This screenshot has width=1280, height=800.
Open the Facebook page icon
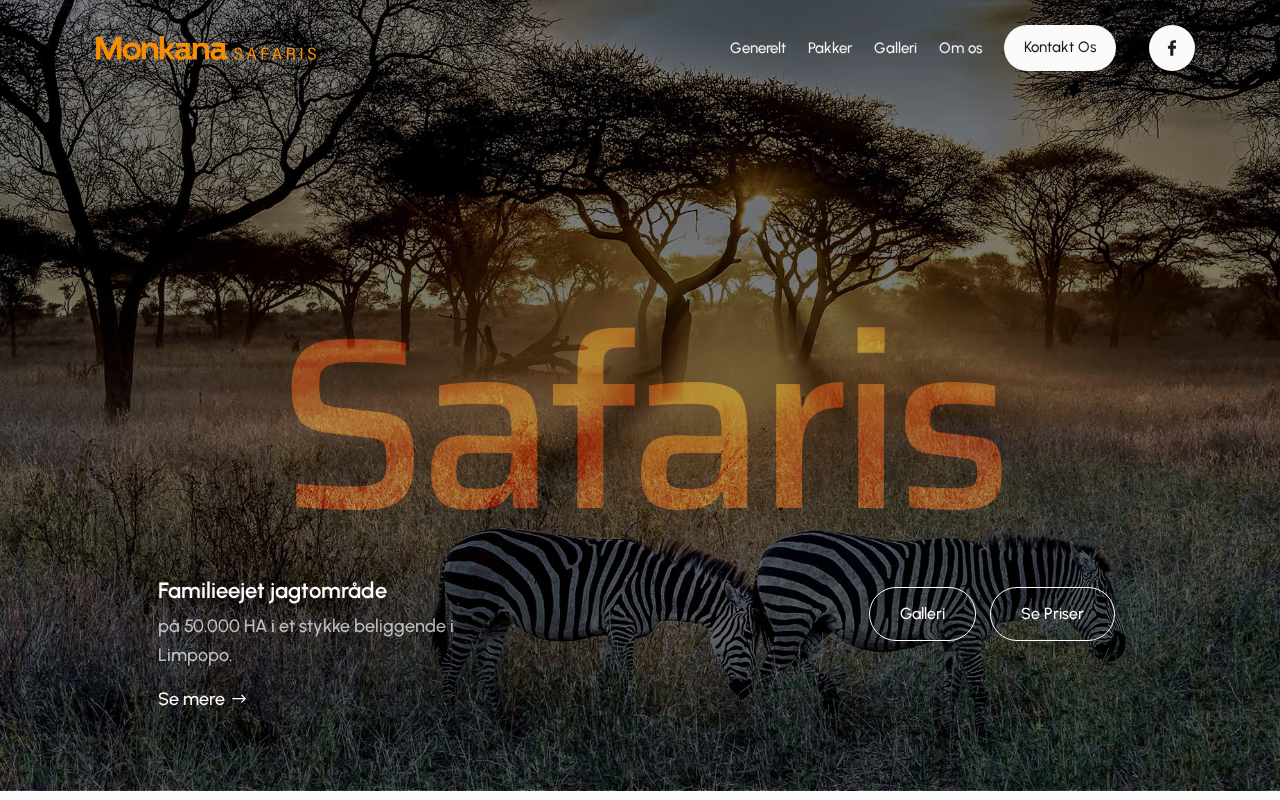coord(1172,48)
